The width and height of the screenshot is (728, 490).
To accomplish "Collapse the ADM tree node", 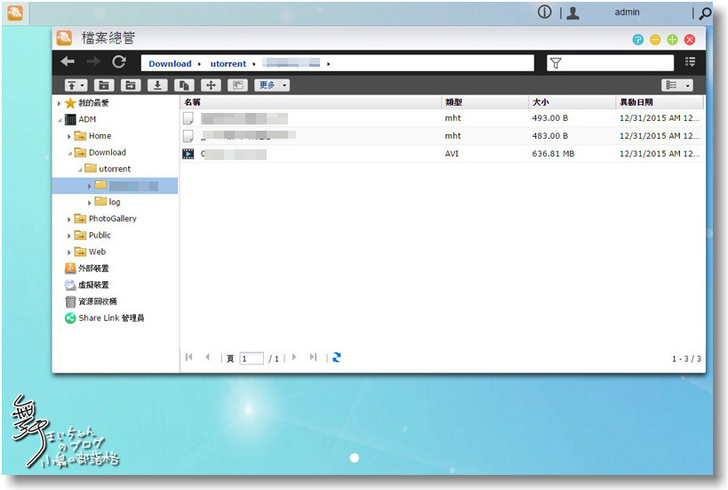I will [59, 120].
